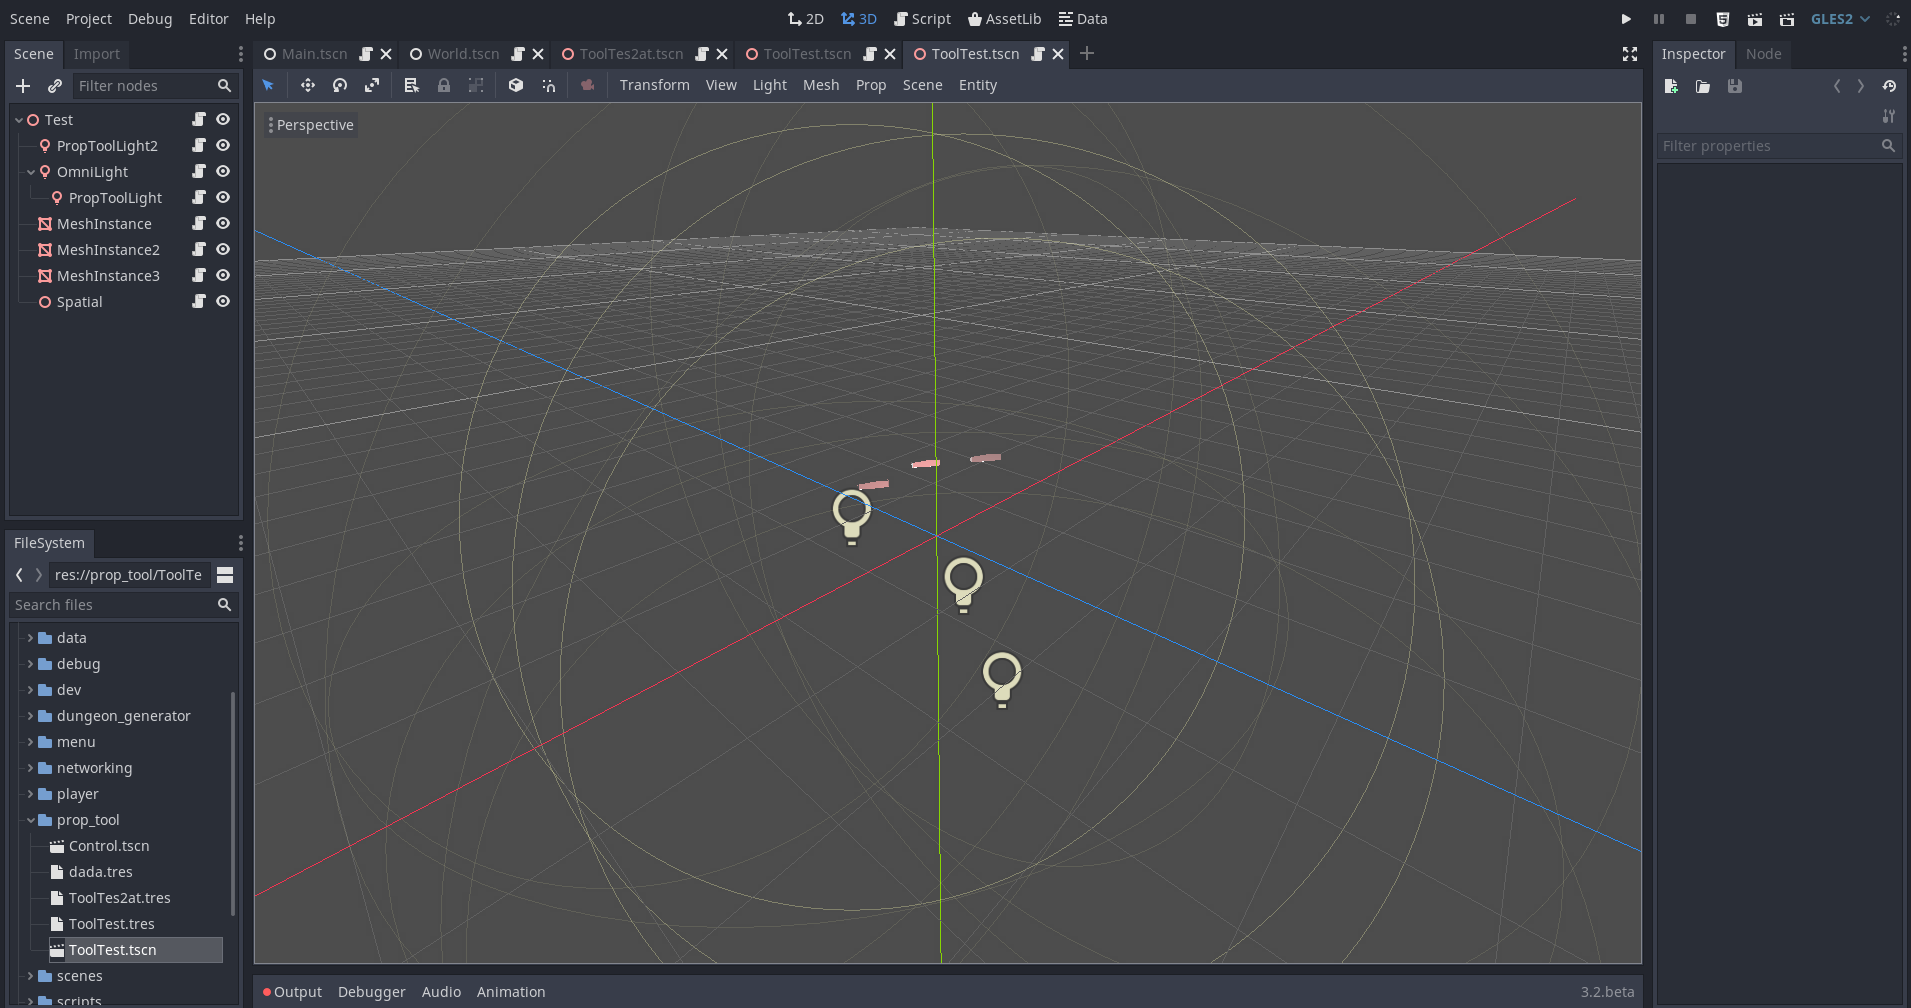Open the Transform menu in viewport toolbar

655,85
